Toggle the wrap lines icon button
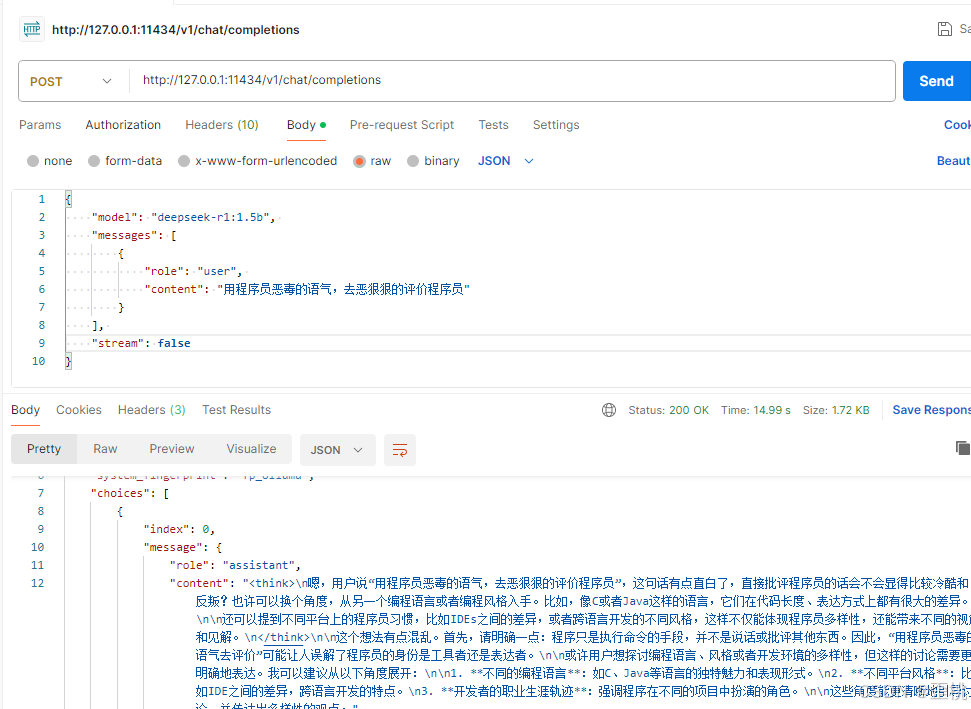 point(400,450)
